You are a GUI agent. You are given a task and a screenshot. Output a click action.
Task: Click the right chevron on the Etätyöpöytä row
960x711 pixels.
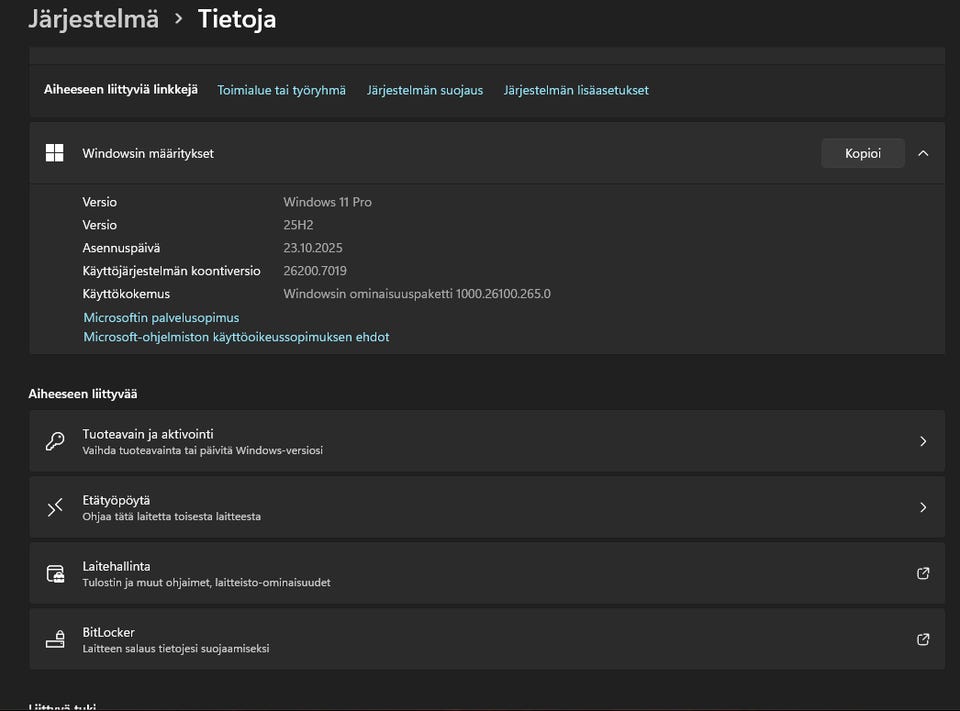pos(923,507)
